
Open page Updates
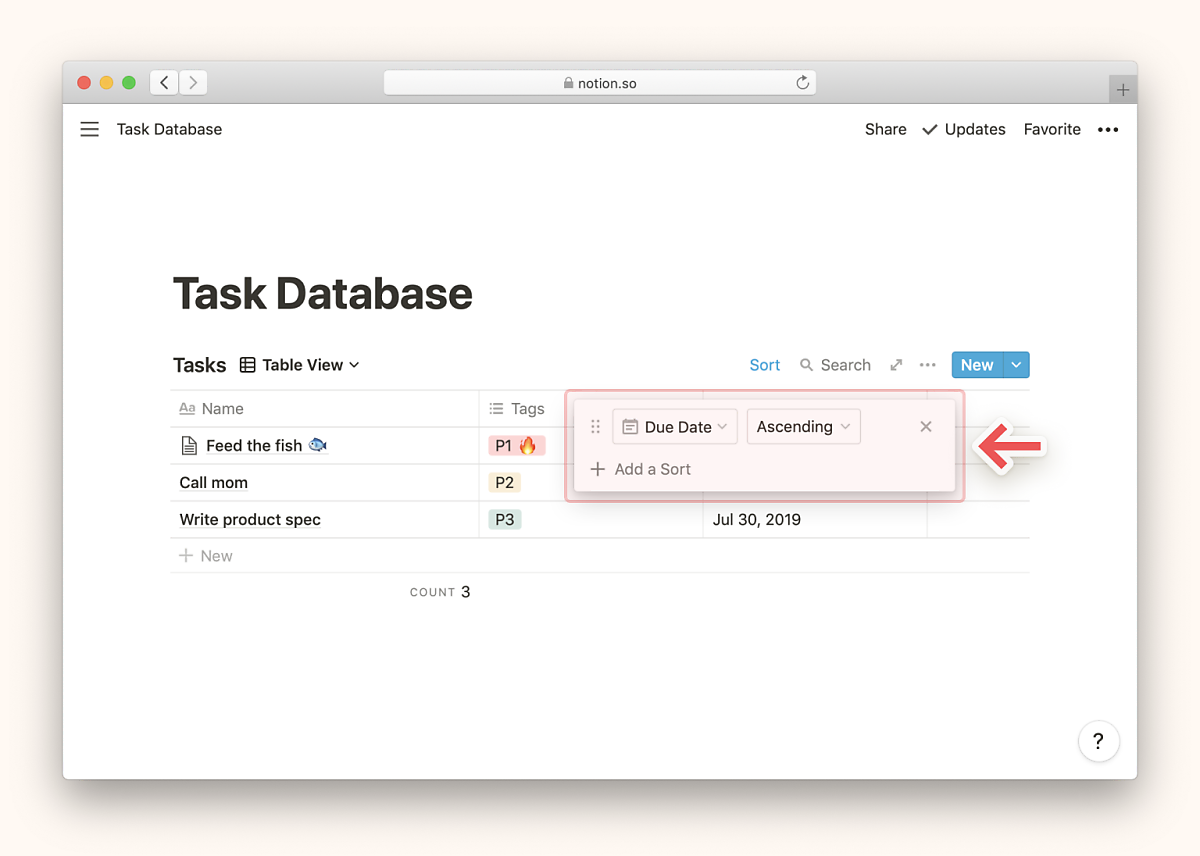pyautogui.click(x=964, y=129)
